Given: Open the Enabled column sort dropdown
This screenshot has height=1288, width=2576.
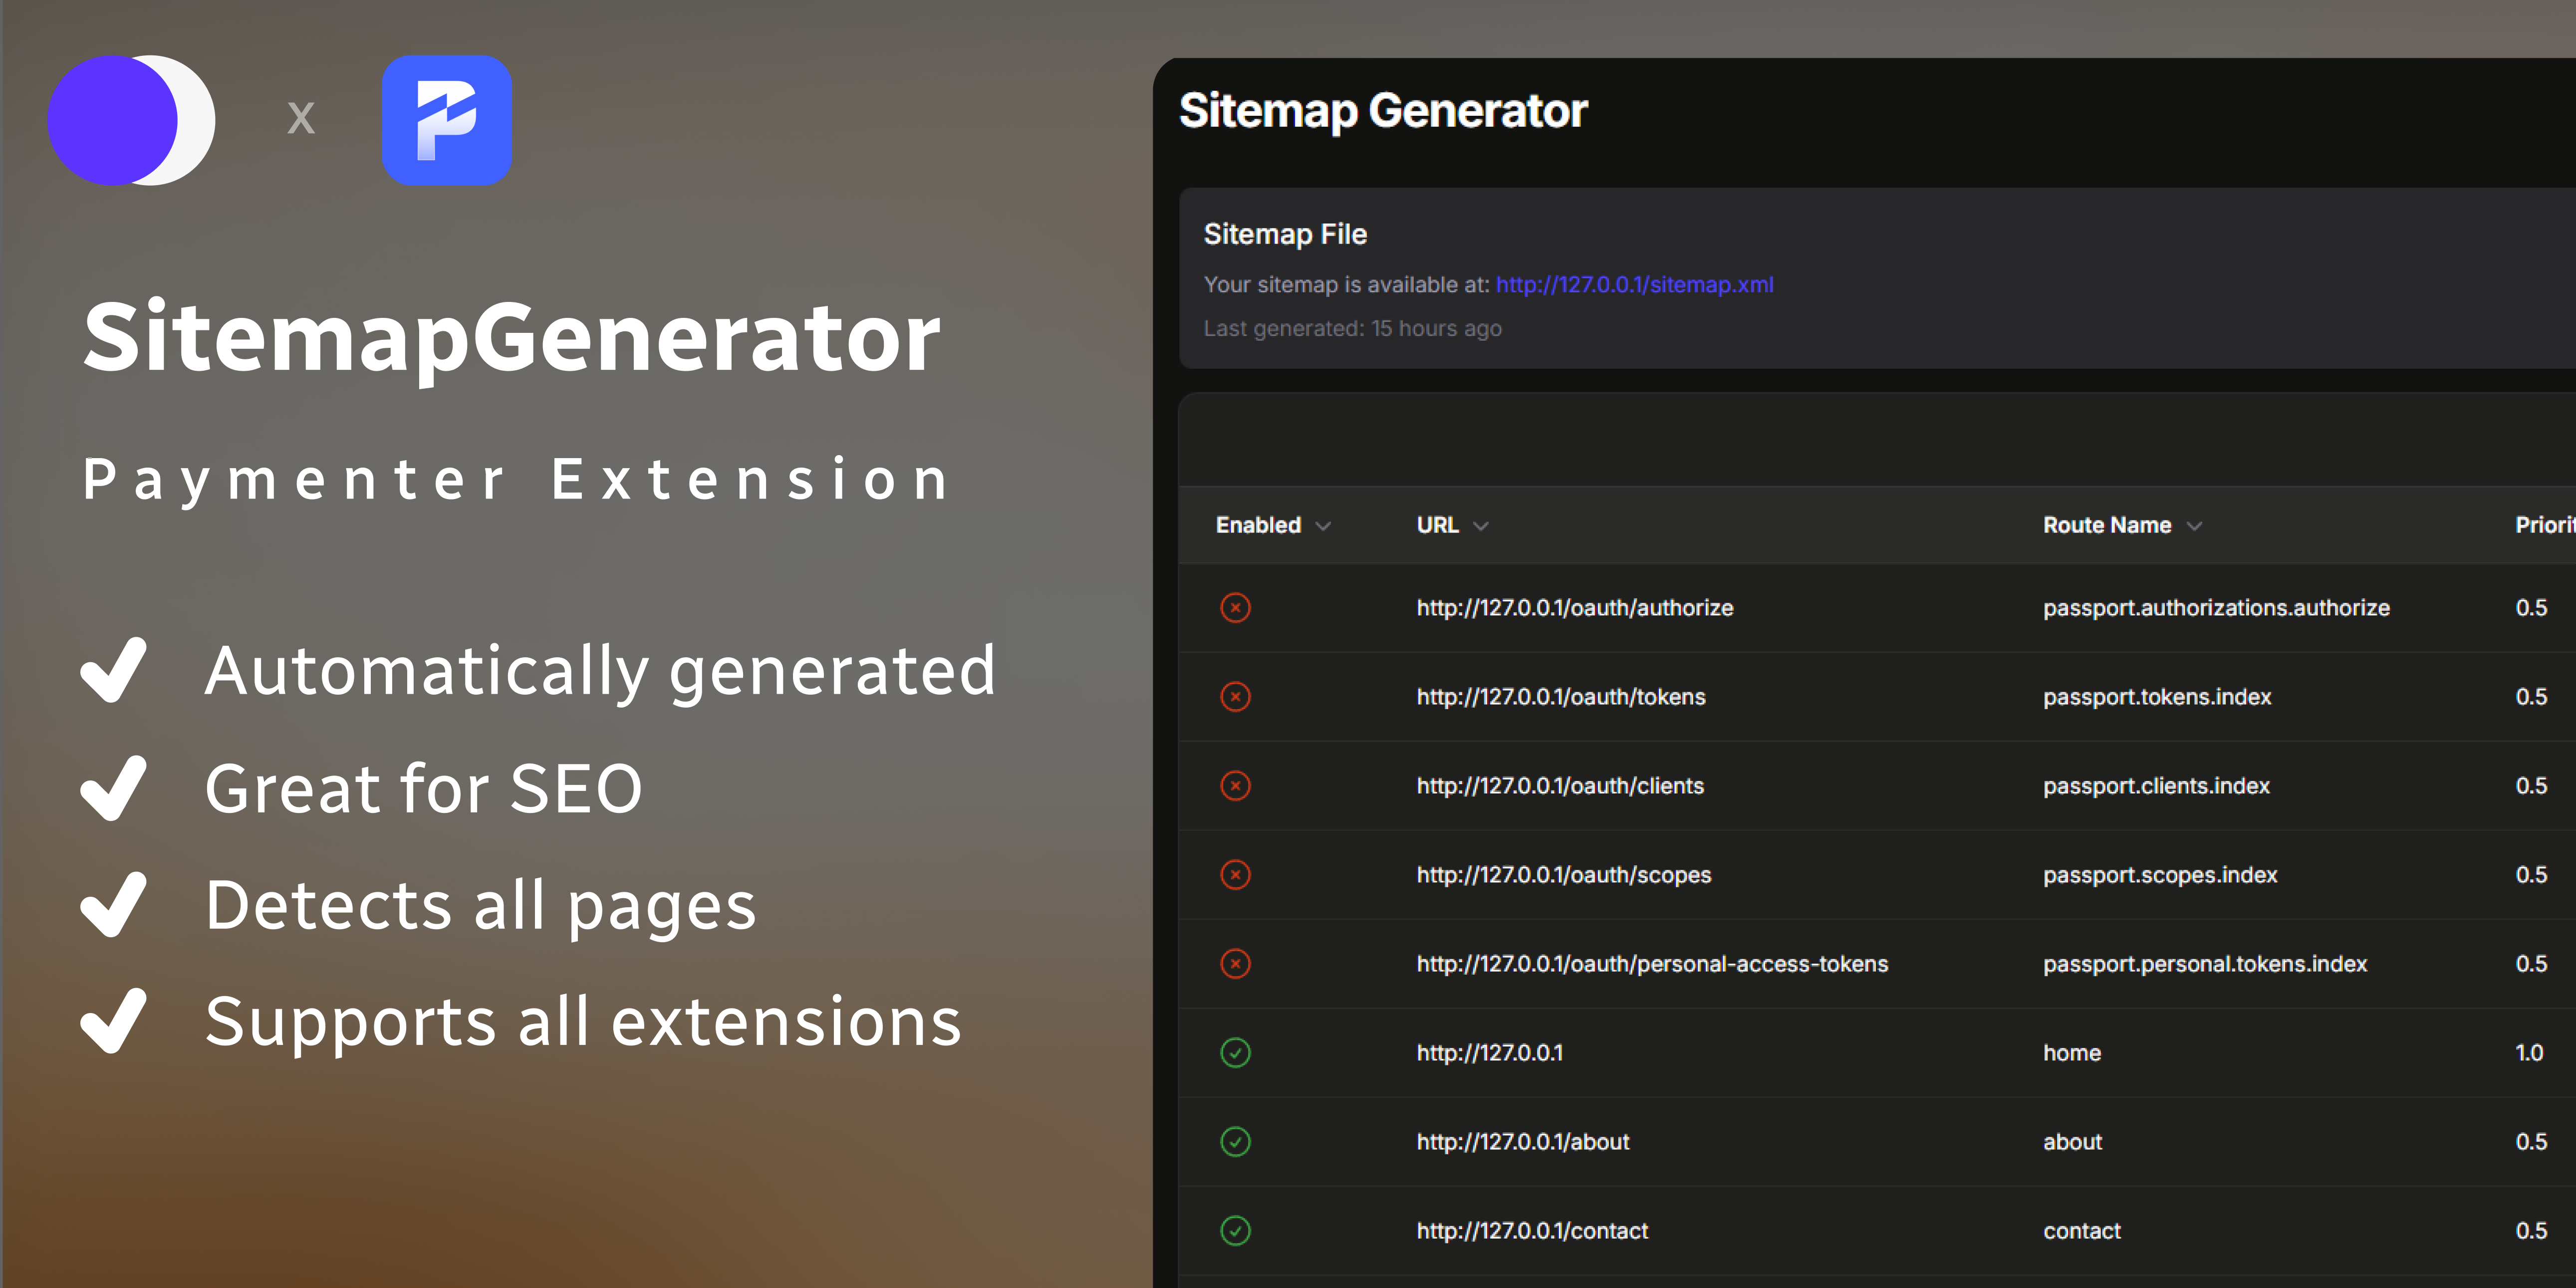Looking at the screenshot, I should pos(1326,525).
